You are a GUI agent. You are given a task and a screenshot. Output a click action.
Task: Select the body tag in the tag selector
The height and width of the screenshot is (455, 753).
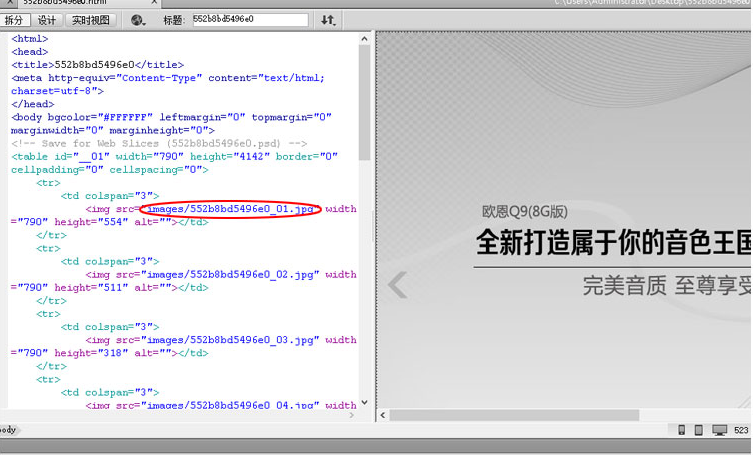pos(8,430)
